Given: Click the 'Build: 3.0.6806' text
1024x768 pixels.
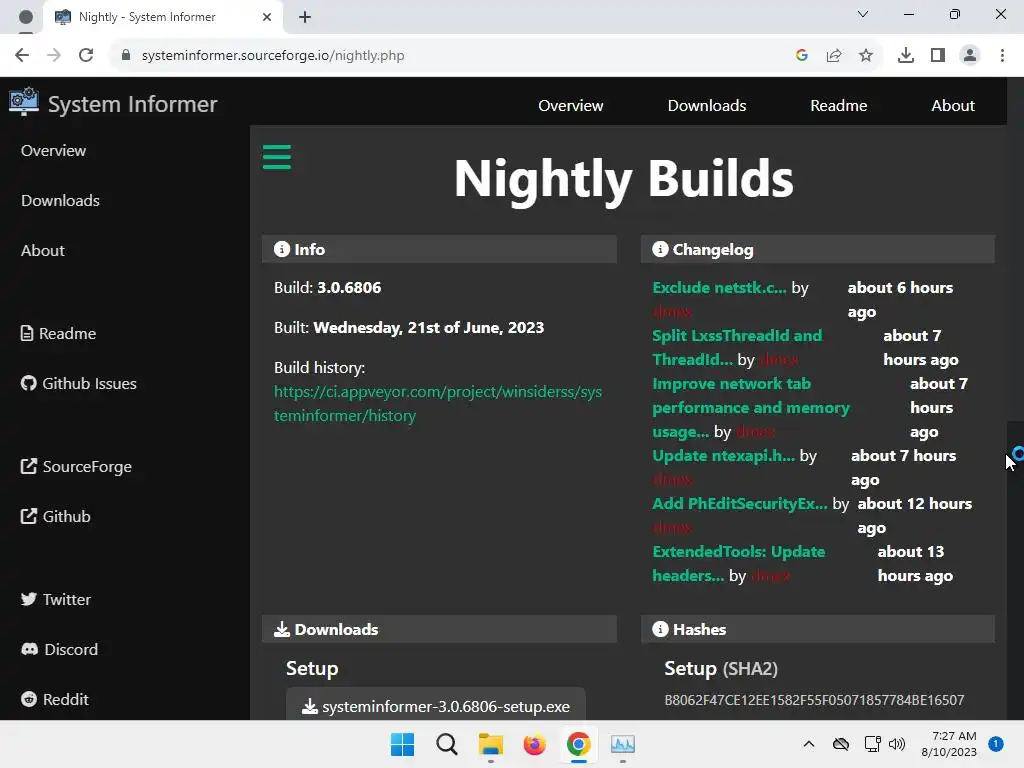Looking at the screenshot, I should click(327, 288).
